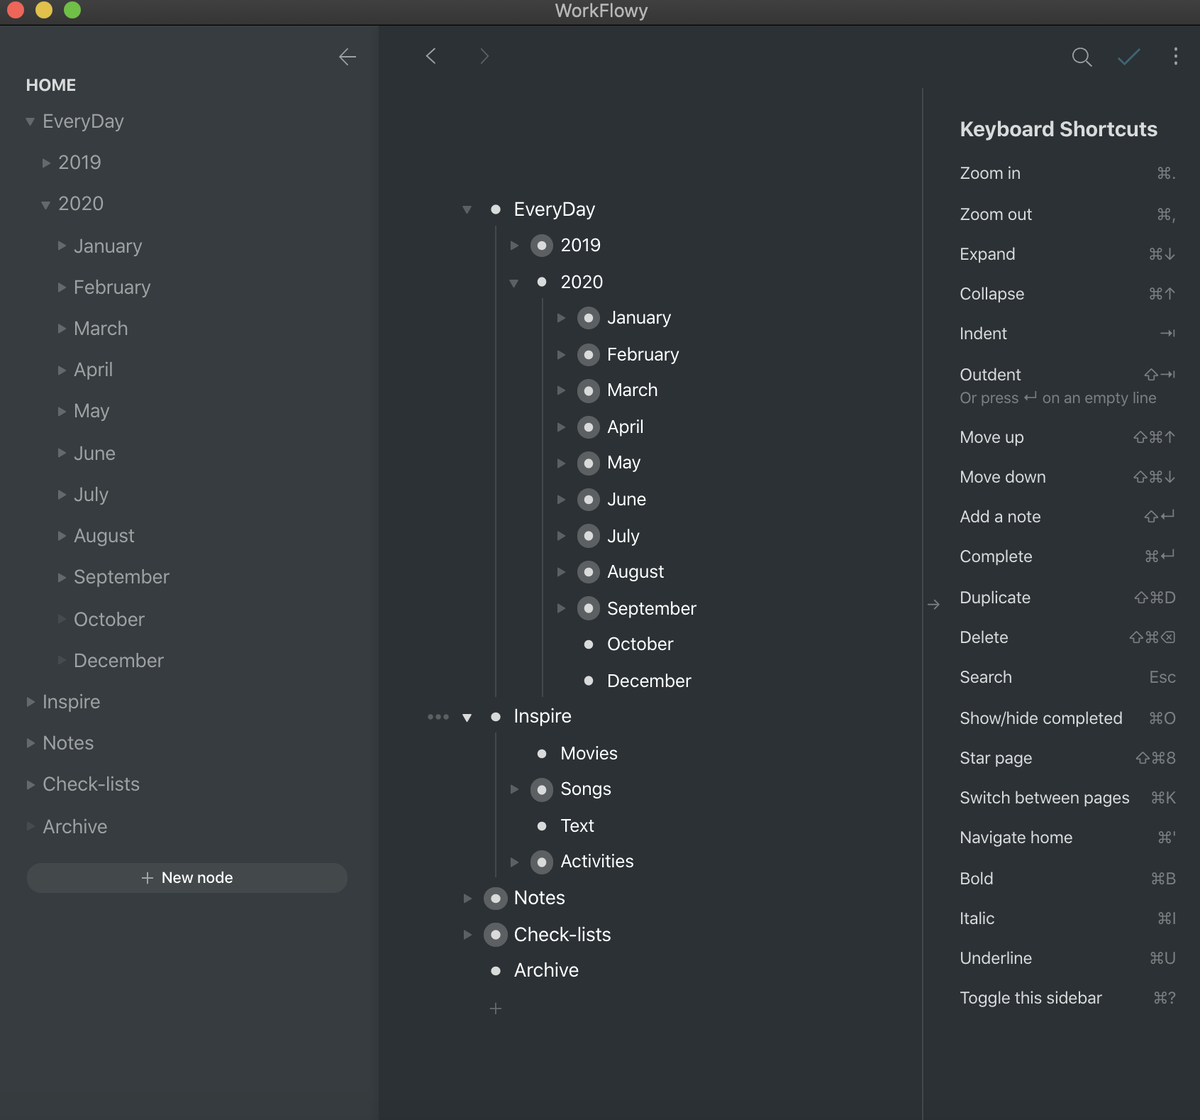Collapse EveryDay arrow in the sidebar
The image size is (1200, 1120).
pyautogui.click(x=30, y=121)
